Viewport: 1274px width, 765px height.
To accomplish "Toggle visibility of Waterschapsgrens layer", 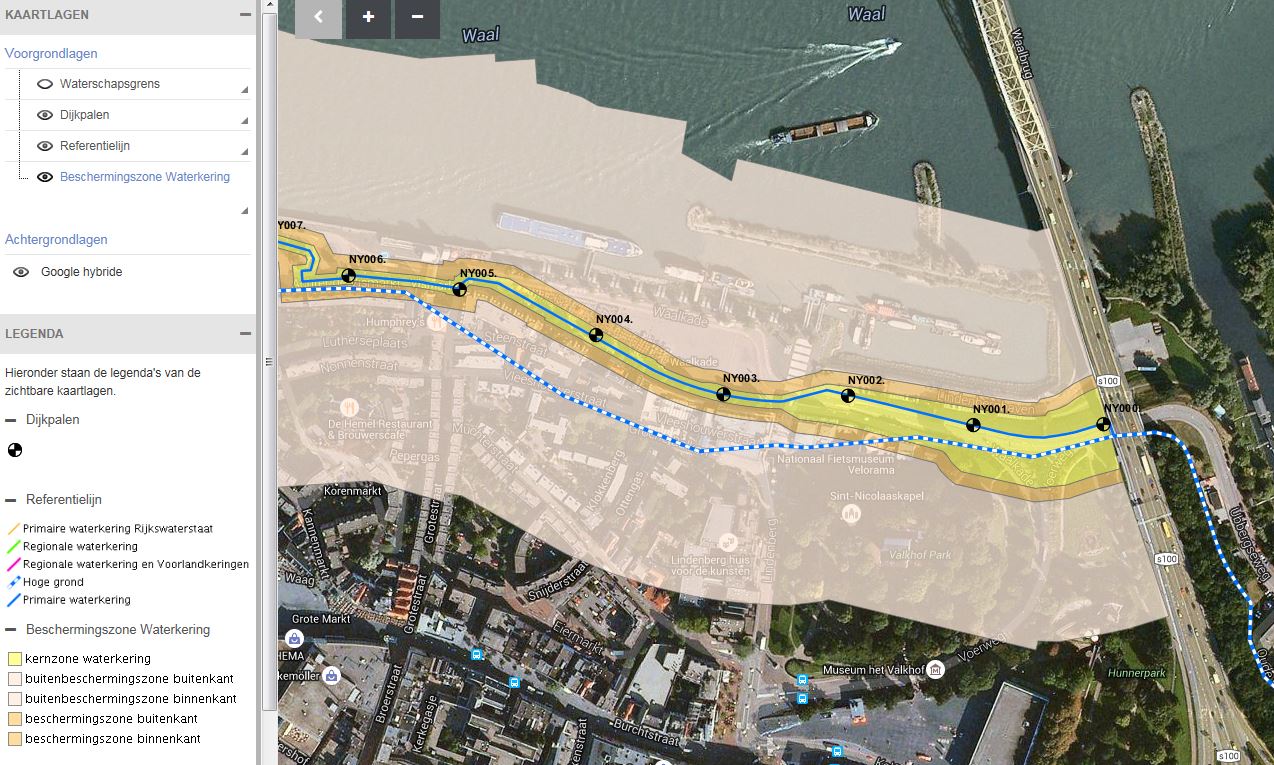I will pyautogui.click(x=45, y=84).
